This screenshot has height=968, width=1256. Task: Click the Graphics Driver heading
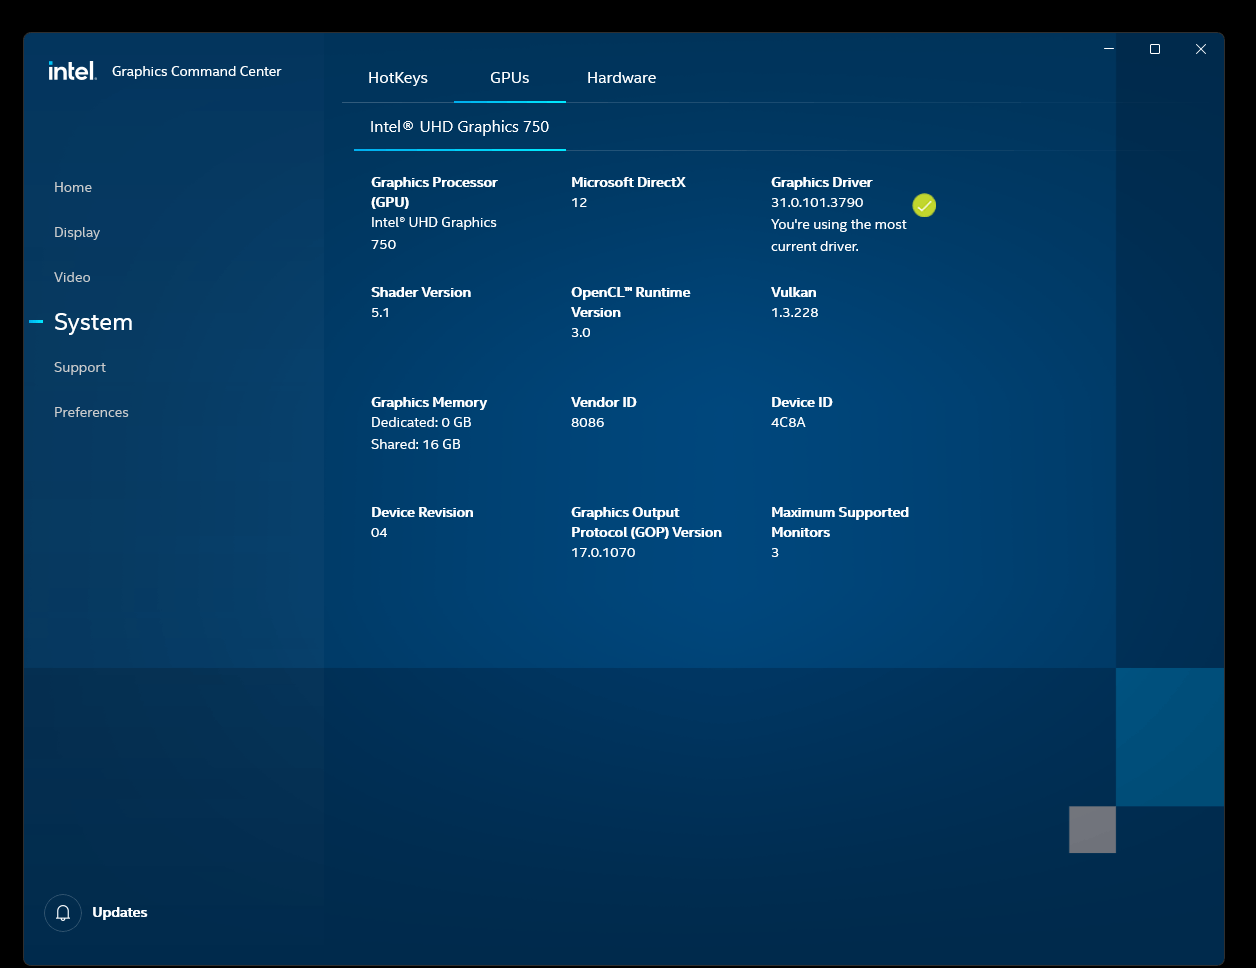(821, 182)
